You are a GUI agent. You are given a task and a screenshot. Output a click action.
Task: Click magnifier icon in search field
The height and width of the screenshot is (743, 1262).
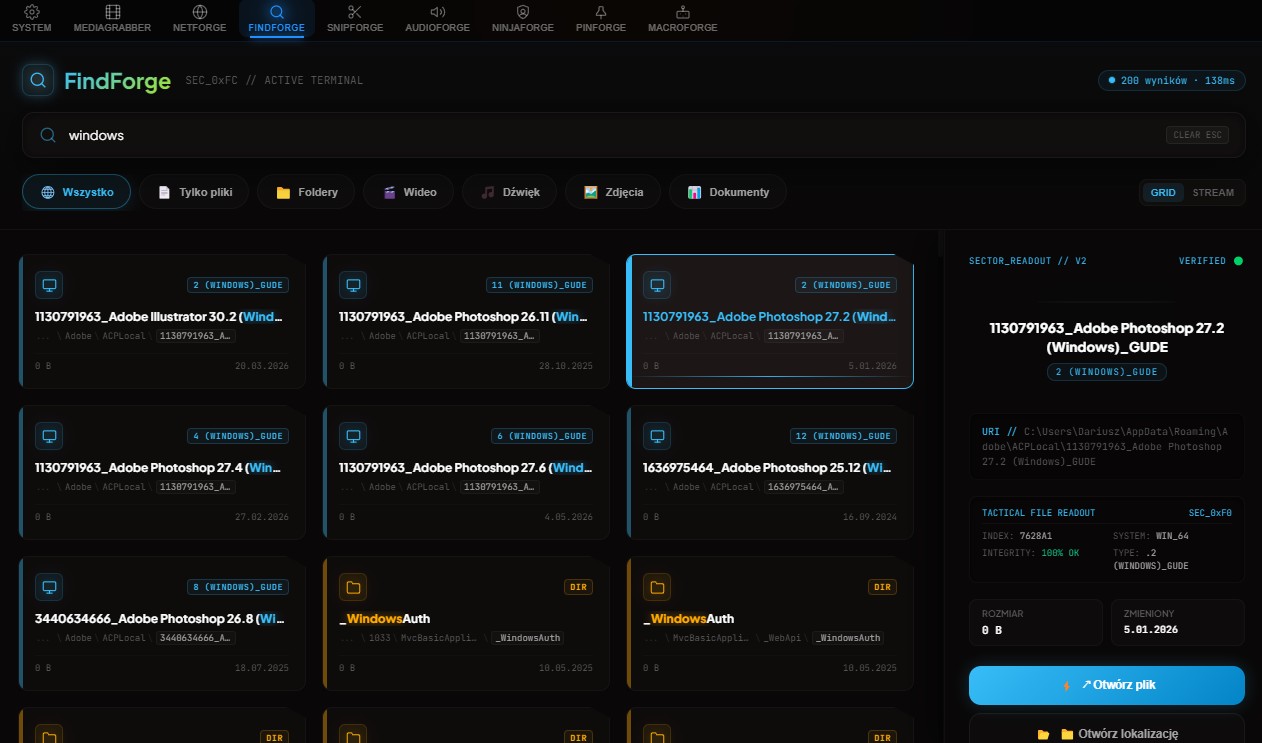pos(47,135)
